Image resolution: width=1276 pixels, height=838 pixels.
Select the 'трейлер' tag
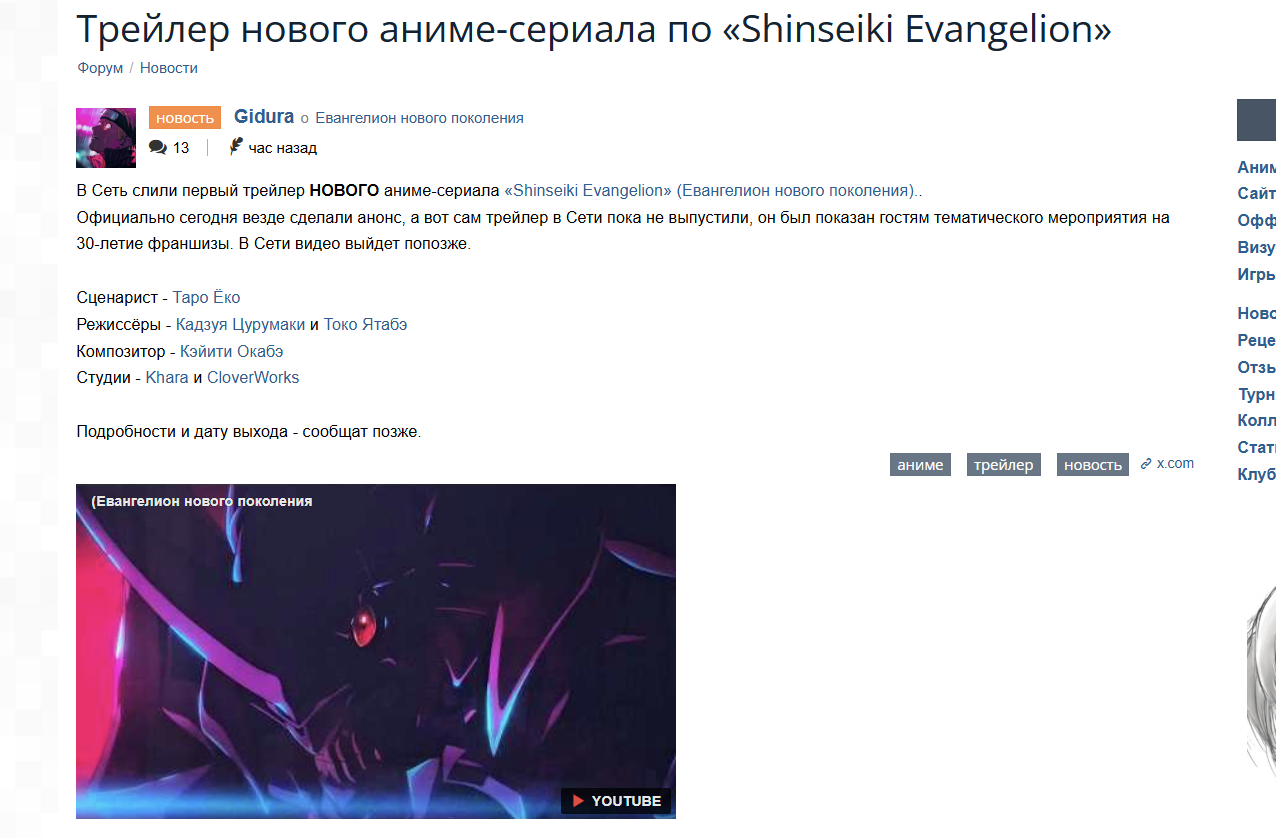pos(1003,464)
